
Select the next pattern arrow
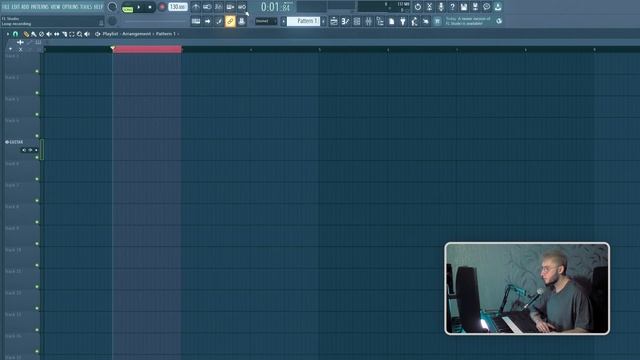coord(323,21)
